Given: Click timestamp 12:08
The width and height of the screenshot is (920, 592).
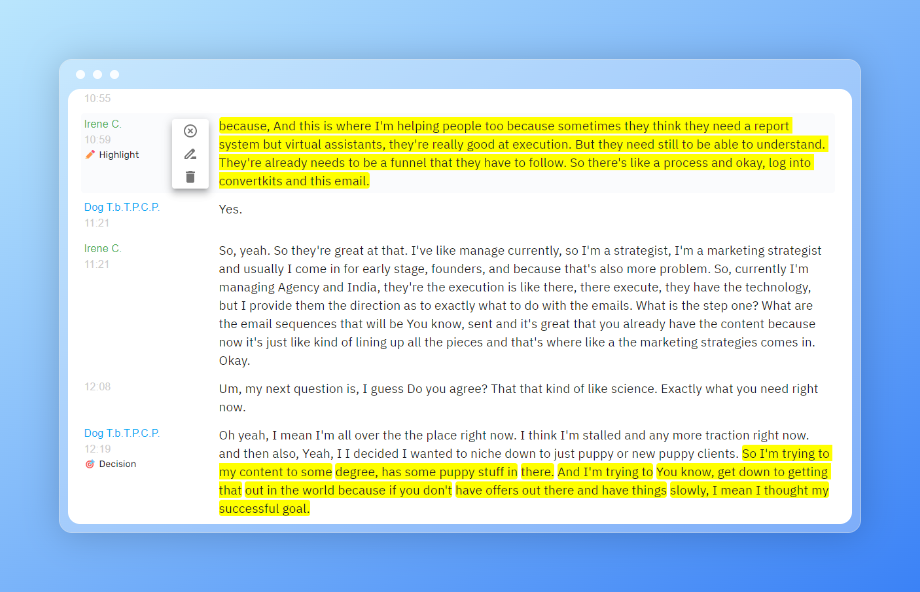Looking at the screenshot, I should point(97,387).
